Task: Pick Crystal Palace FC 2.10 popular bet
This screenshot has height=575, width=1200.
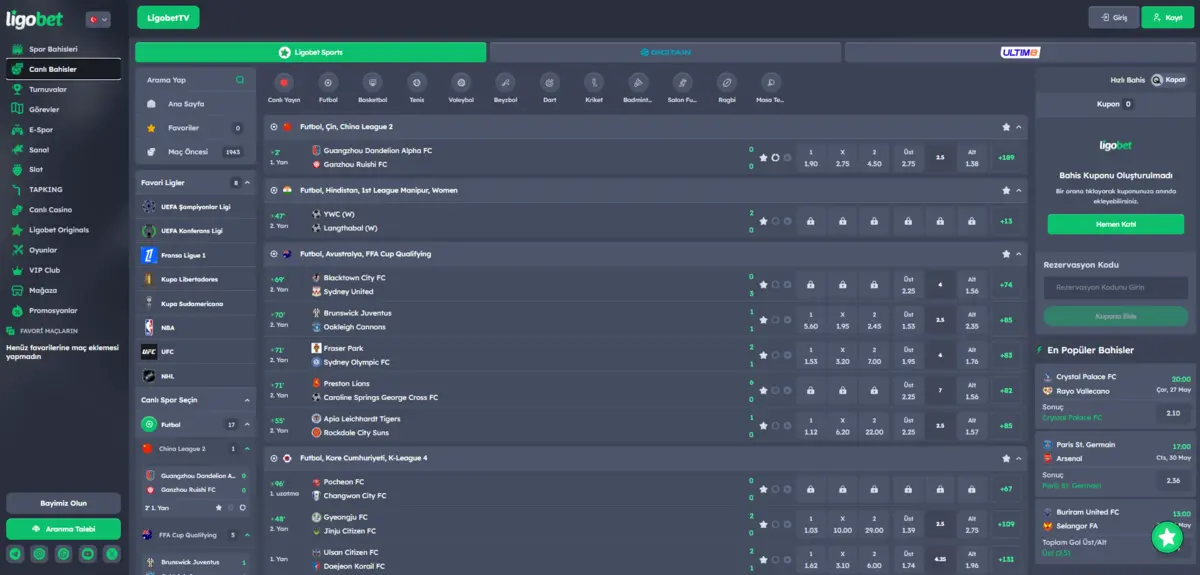Action: coord(1173,412)
